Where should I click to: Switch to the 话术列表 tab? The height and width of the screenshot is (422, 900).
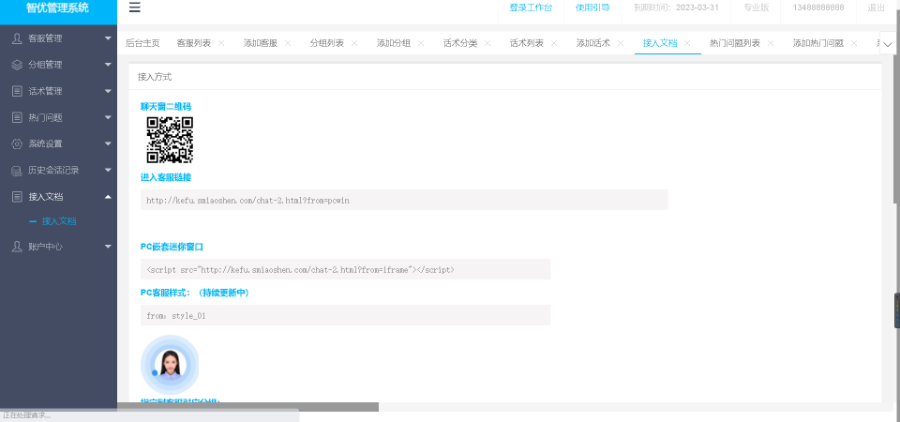click(526, 43)
